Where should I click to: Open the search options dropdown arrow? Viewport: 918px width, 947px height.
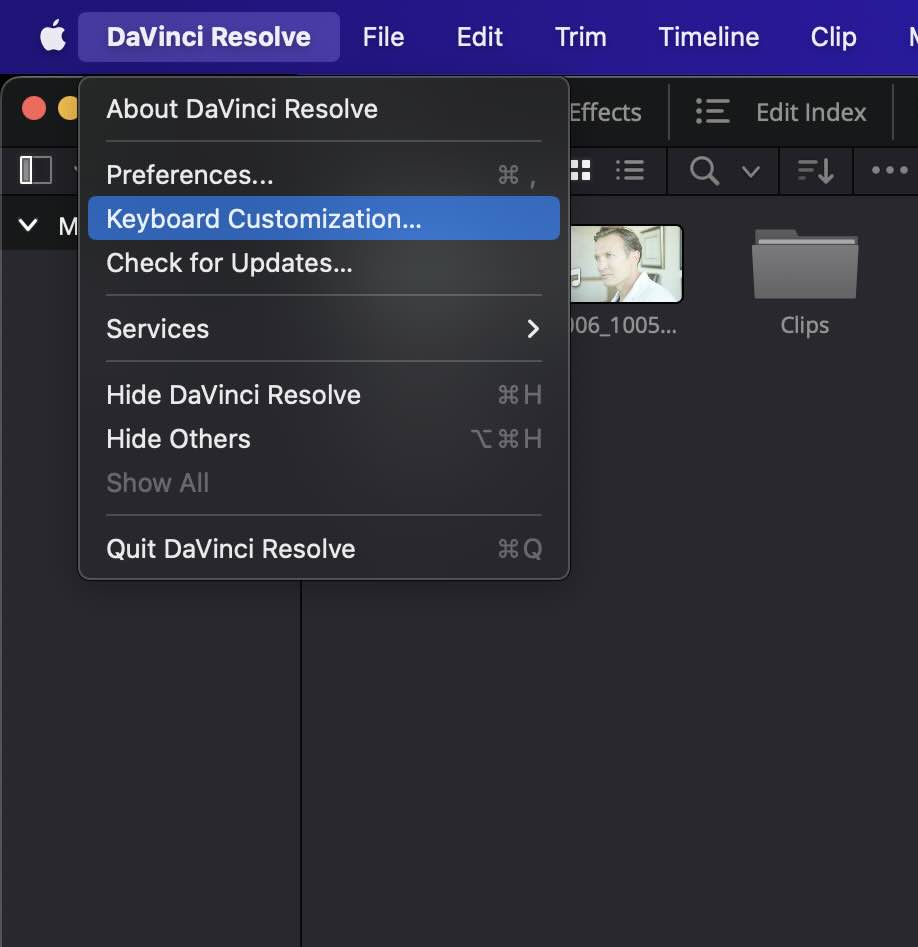pos(751,172)
